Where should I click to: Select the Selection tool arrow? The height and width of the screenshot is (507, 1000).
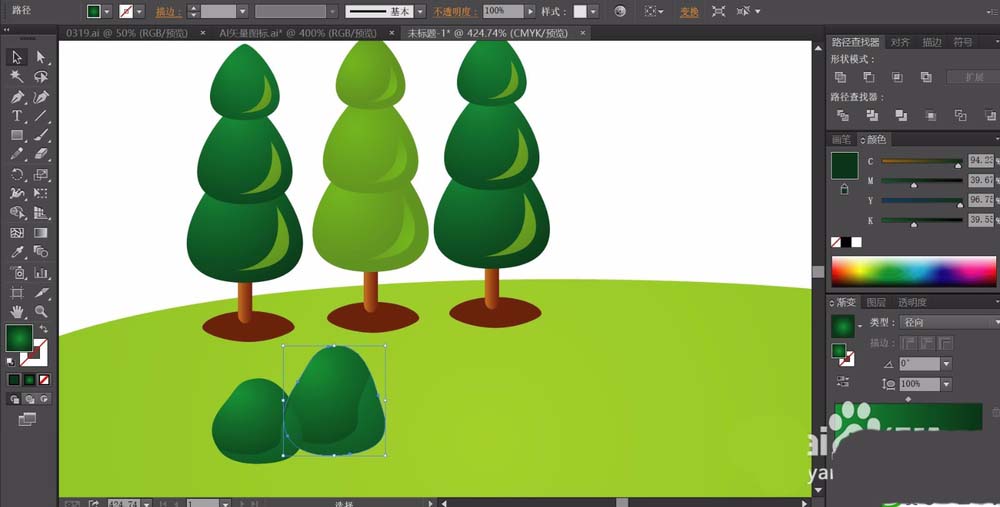pyautogui.click(x=17, y=57)
